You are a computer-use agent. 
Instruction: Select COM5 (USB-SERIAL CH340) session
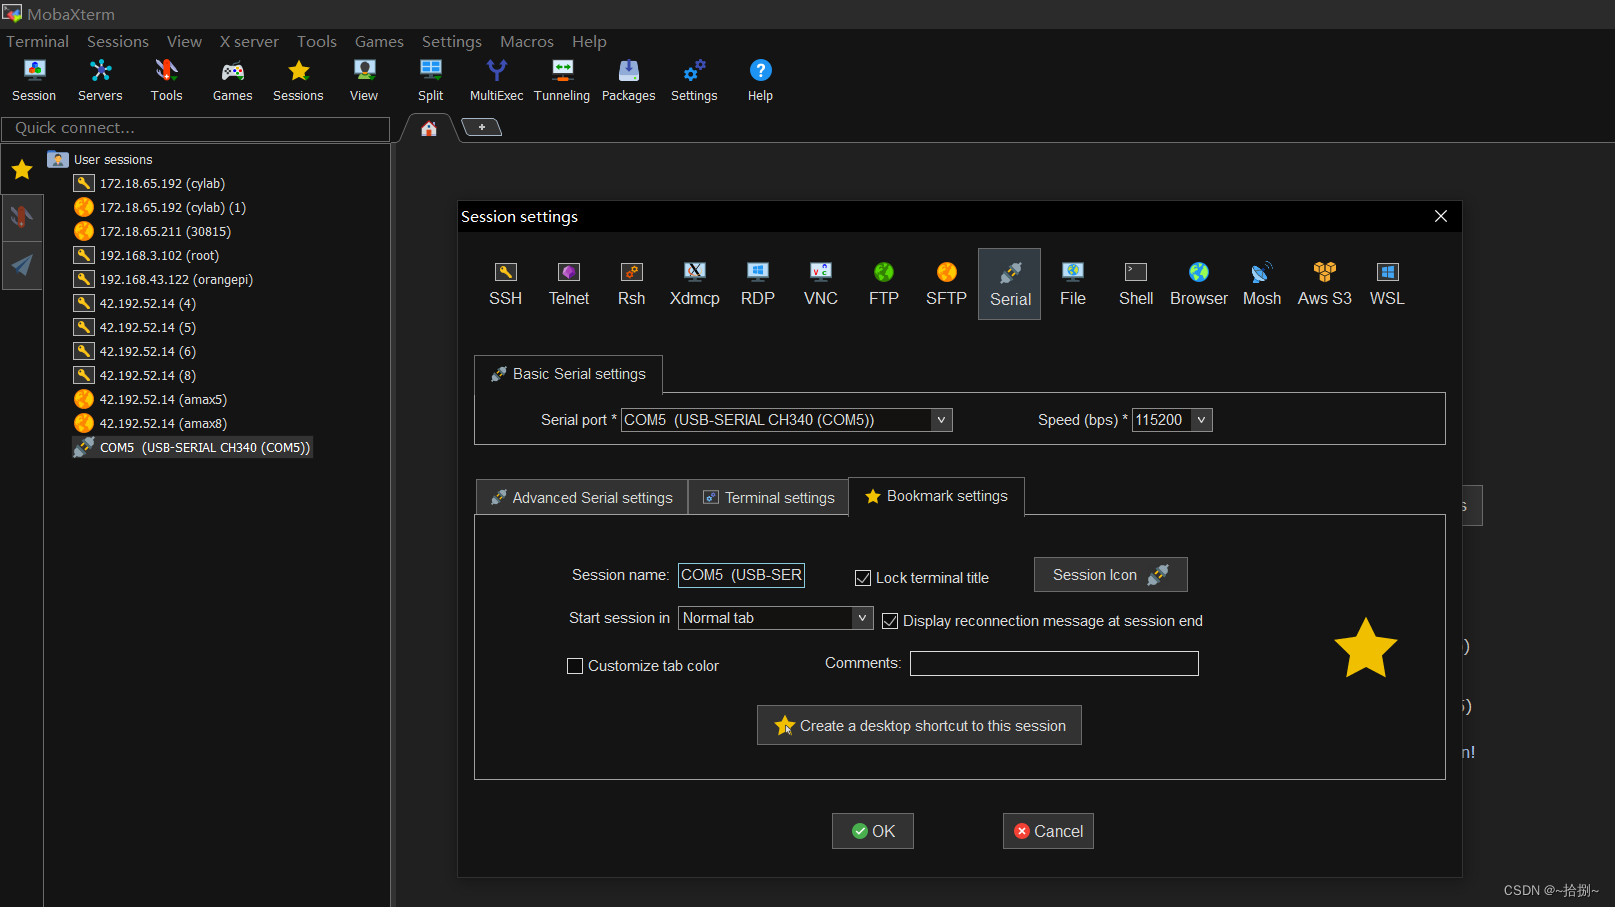pyautogui.click(x=193, y=447)
